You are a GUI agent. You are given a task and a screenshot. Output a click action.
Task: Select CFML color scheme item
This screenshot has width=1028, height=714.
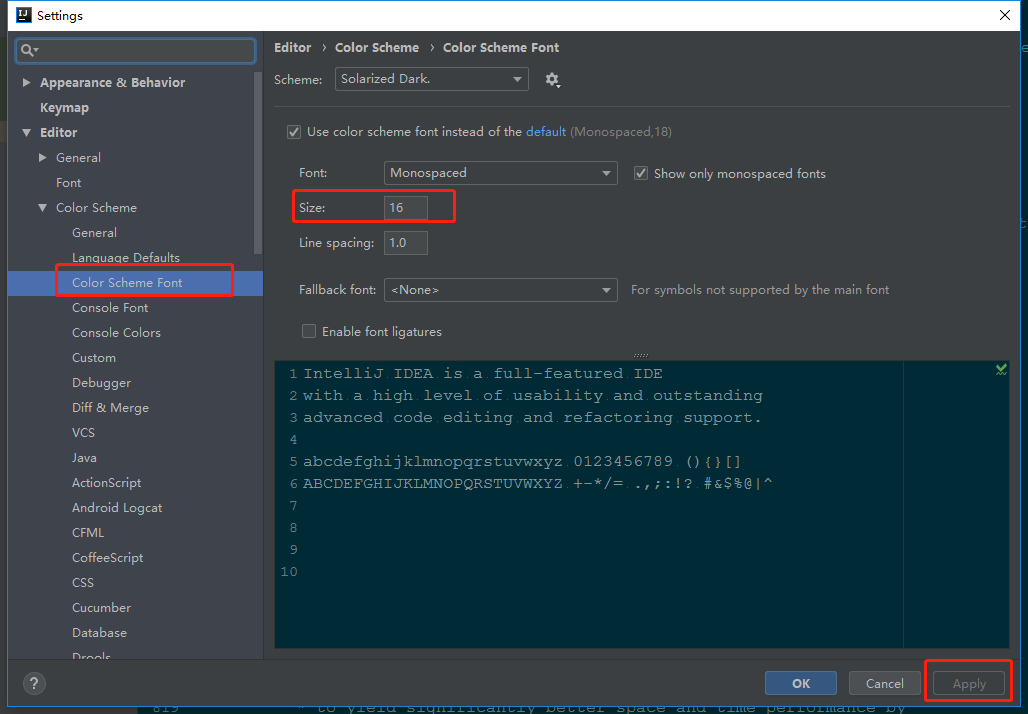(88, 532)
